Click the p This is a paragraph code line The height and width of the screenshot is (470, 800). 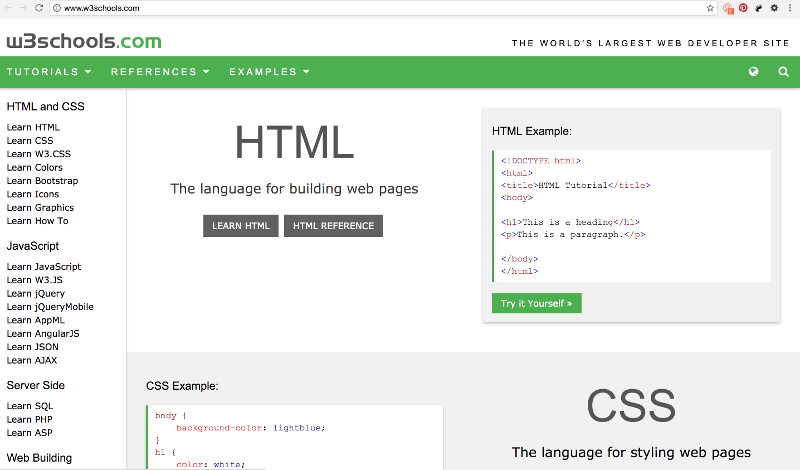click(x=573, y=234)
